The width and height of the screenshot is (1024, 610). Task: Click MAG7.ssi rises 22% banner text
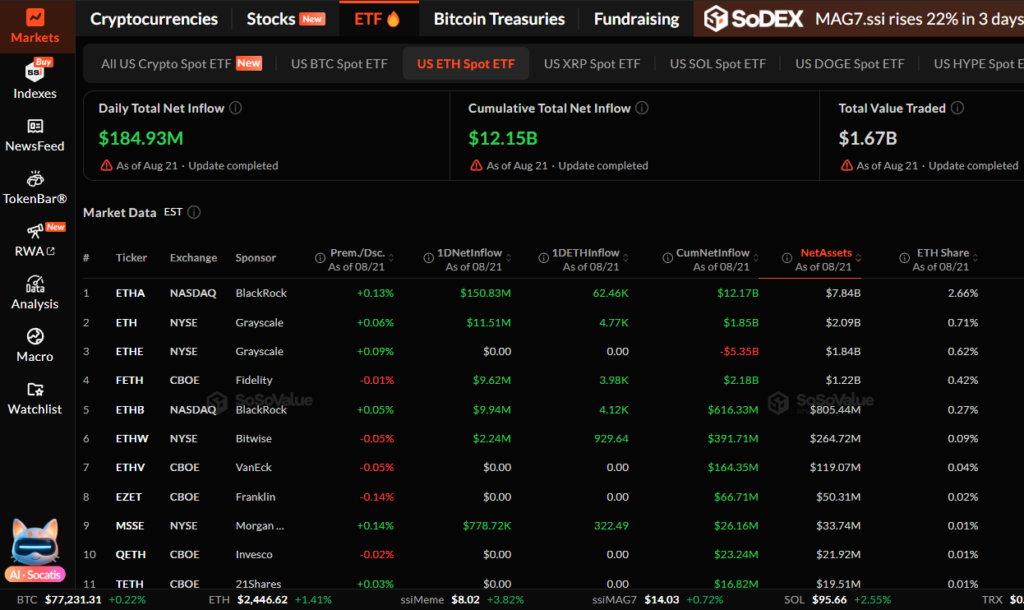[919, 19]
